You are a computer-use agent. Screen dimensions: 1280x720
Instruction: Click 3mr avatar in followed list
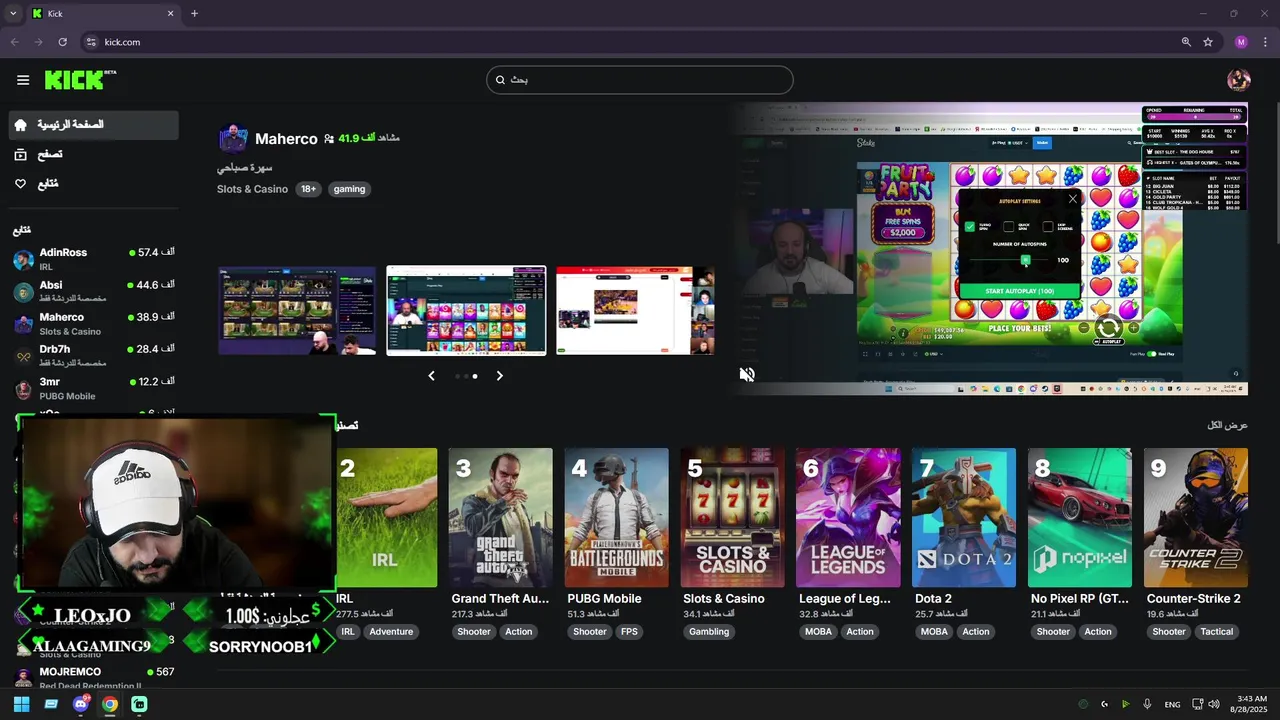tap(23, 389)
